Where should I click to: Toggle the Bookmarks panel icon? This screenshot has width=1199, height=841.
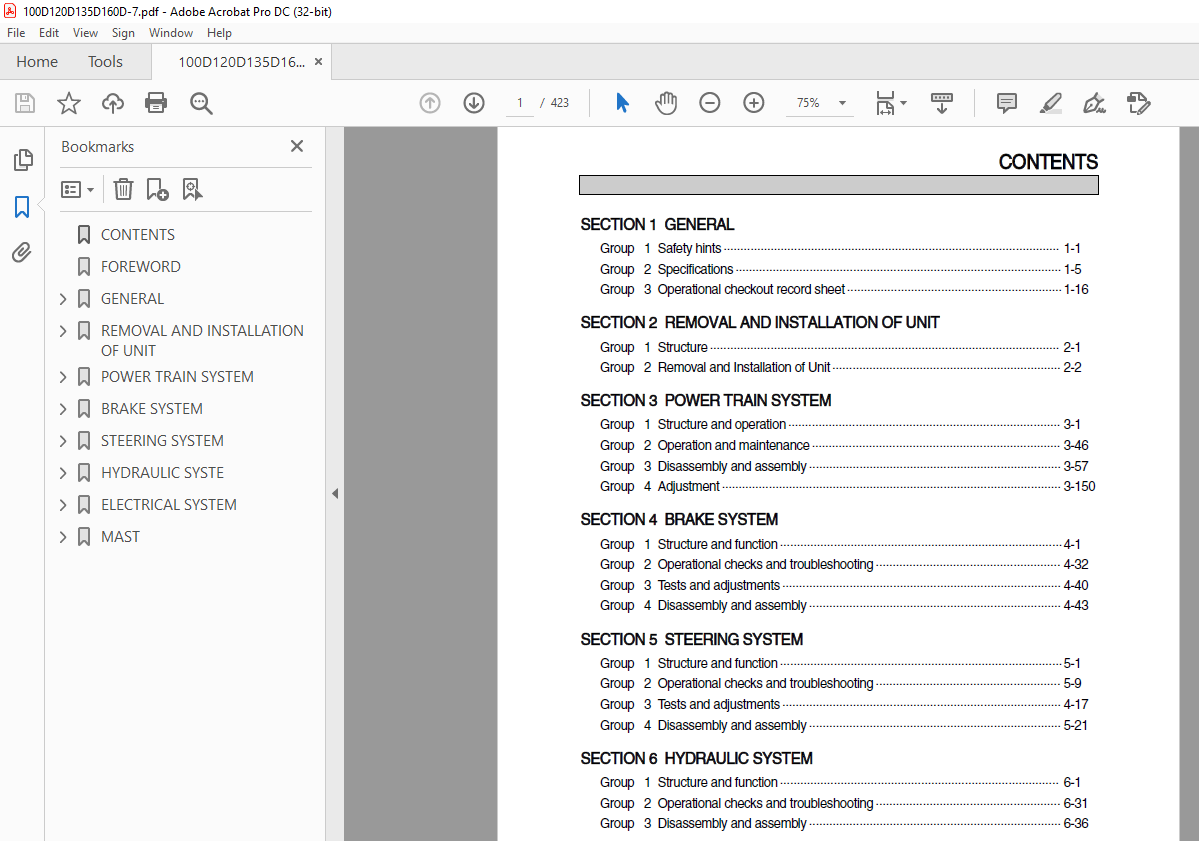pyautogui.click(x=22, y=206)
